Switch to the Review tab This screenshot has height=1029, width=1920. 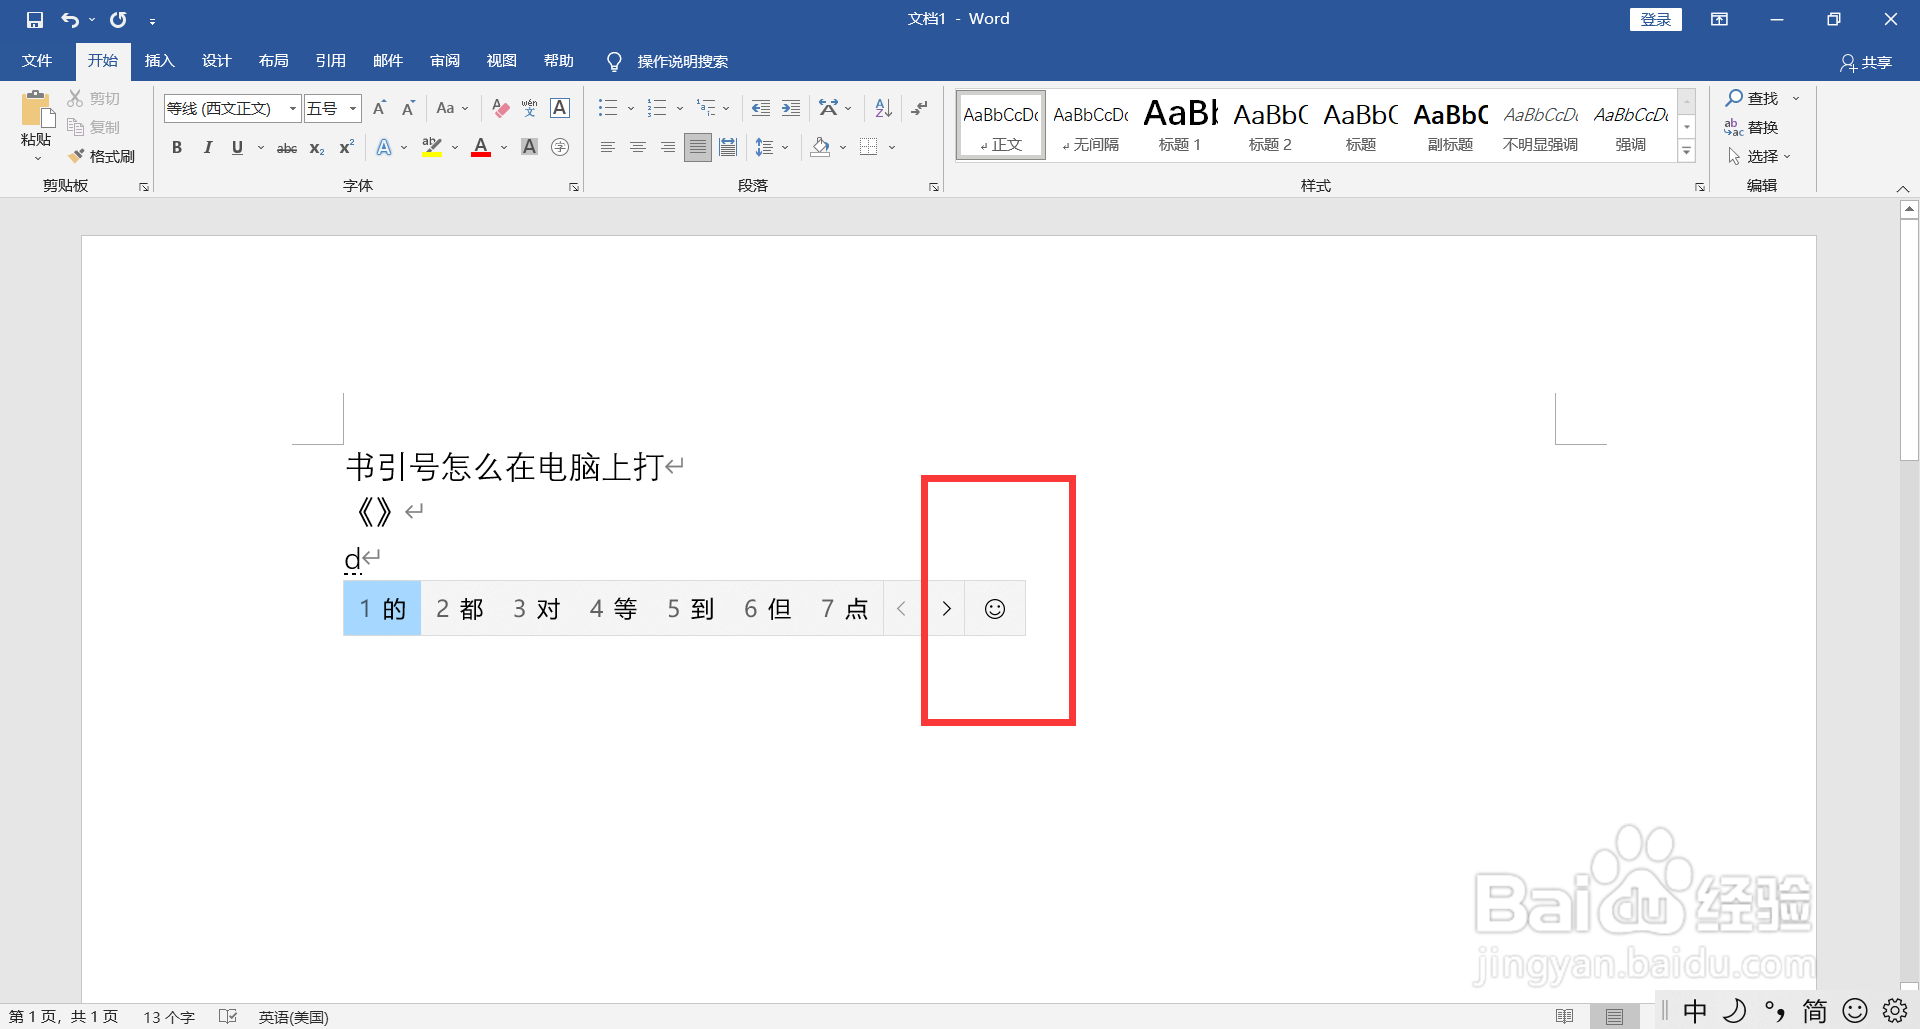coord(445,61)
